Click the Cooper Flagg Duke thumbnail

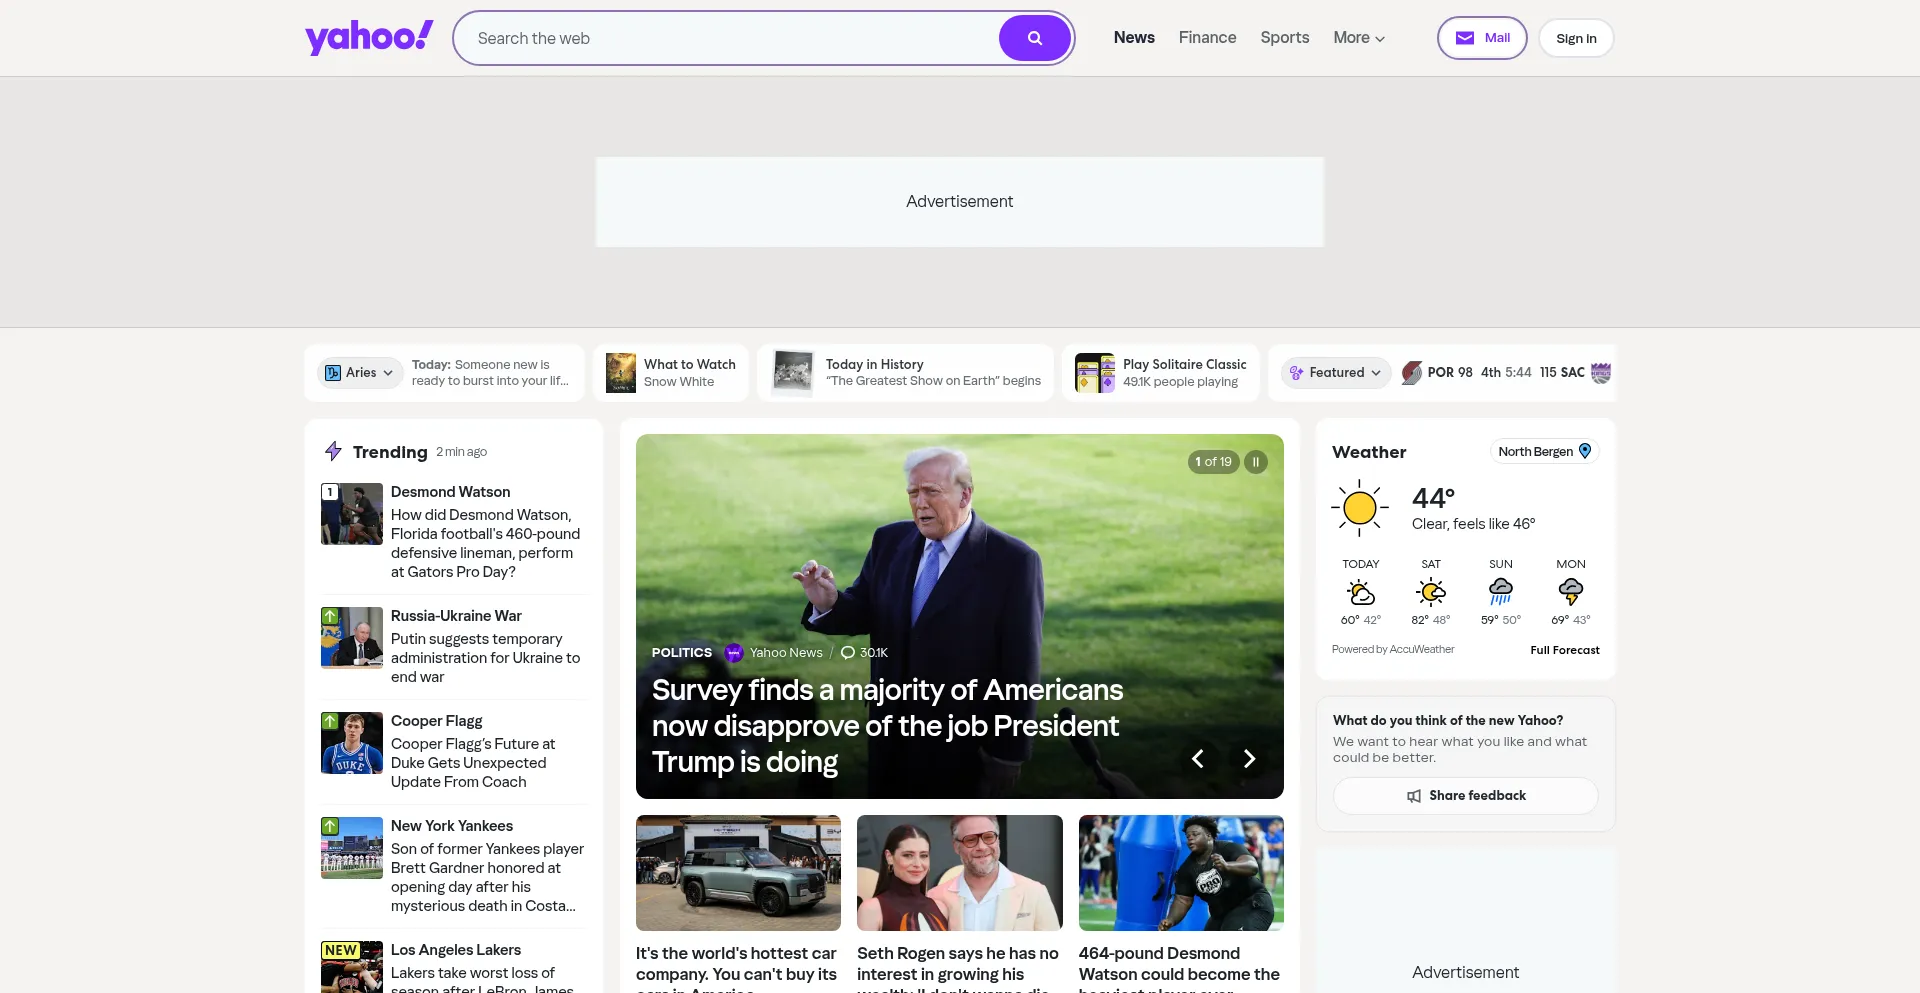(352, 743)
